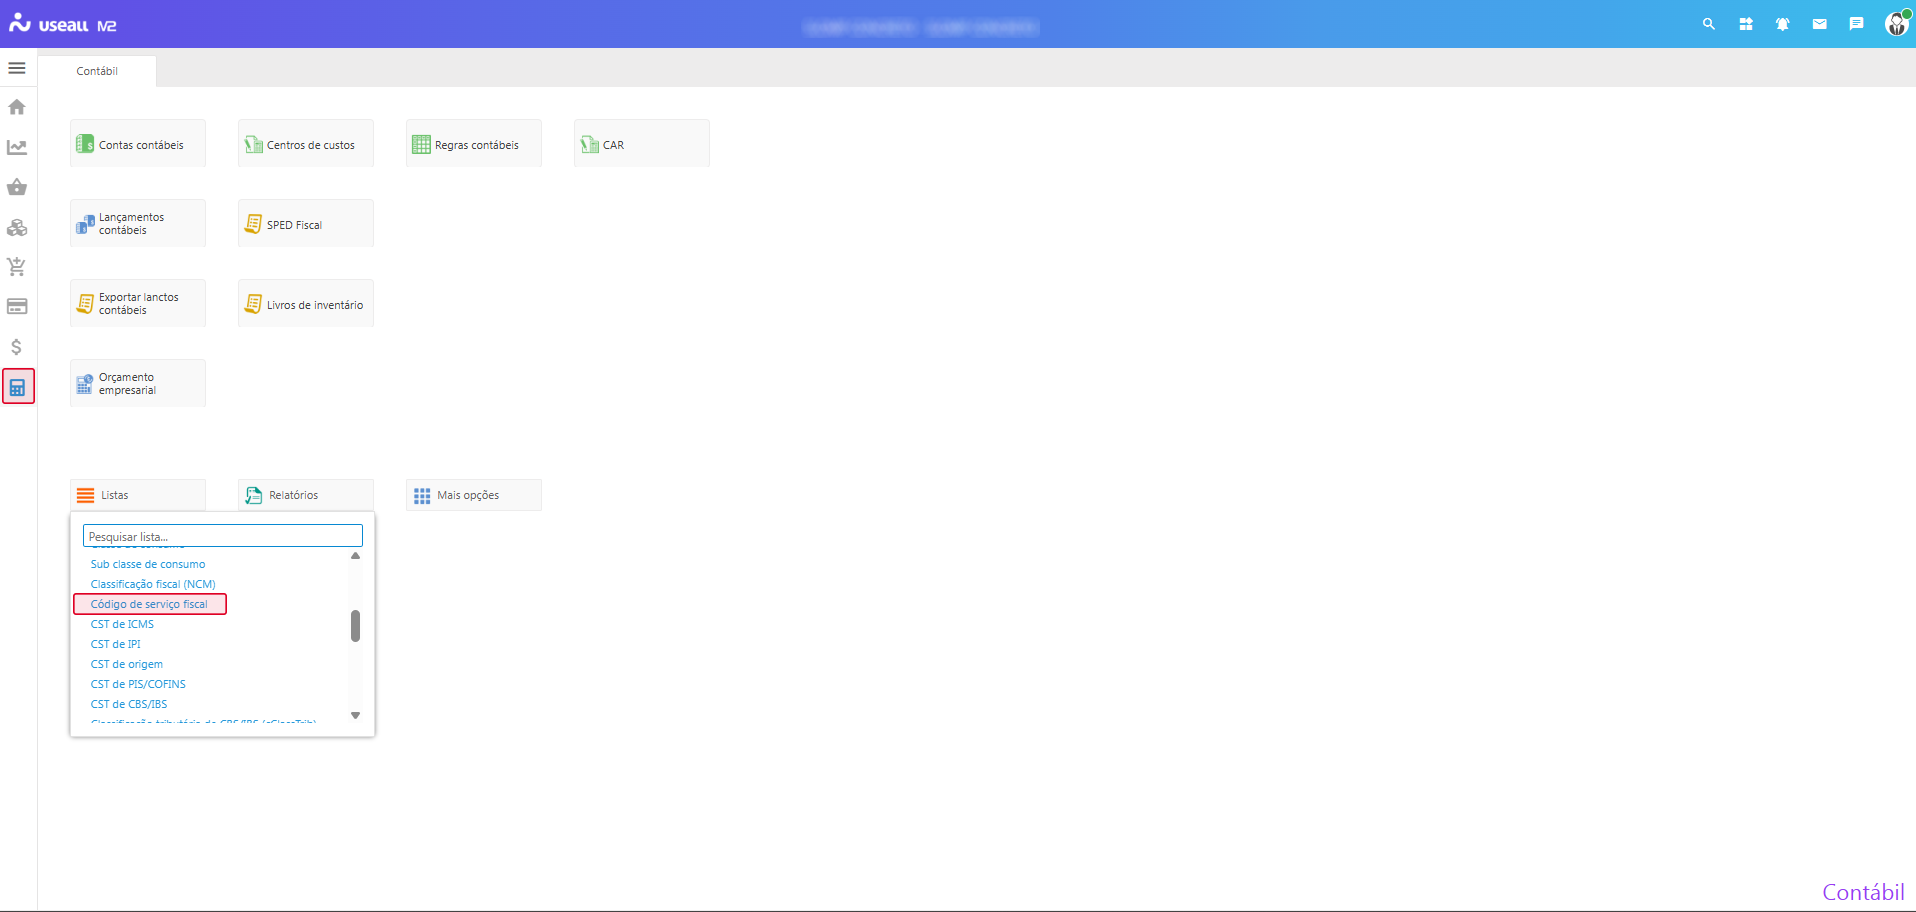Click the search magnifier in top bar
This screenshot has width=1916, height=912.
1709,24
